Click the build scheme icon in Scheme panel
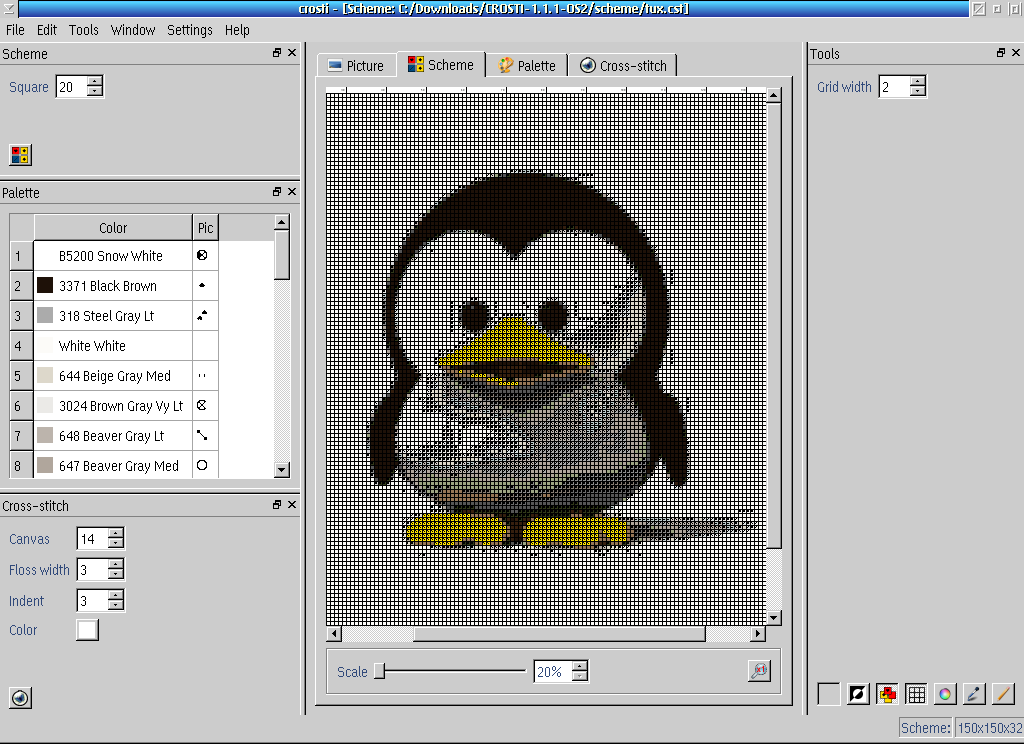 pyautogui.click(x=20, y=155)
